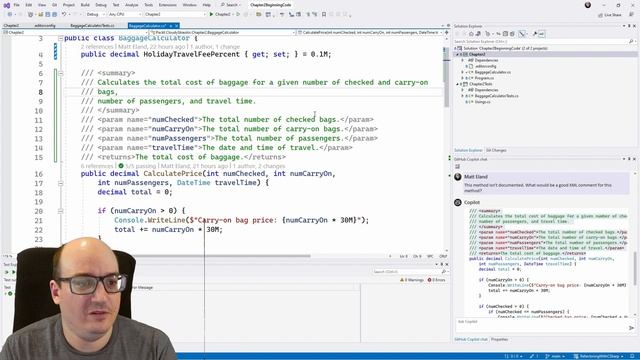
Task: Click the Solution Explorer switch views icon
Action: tap(478, 34)
